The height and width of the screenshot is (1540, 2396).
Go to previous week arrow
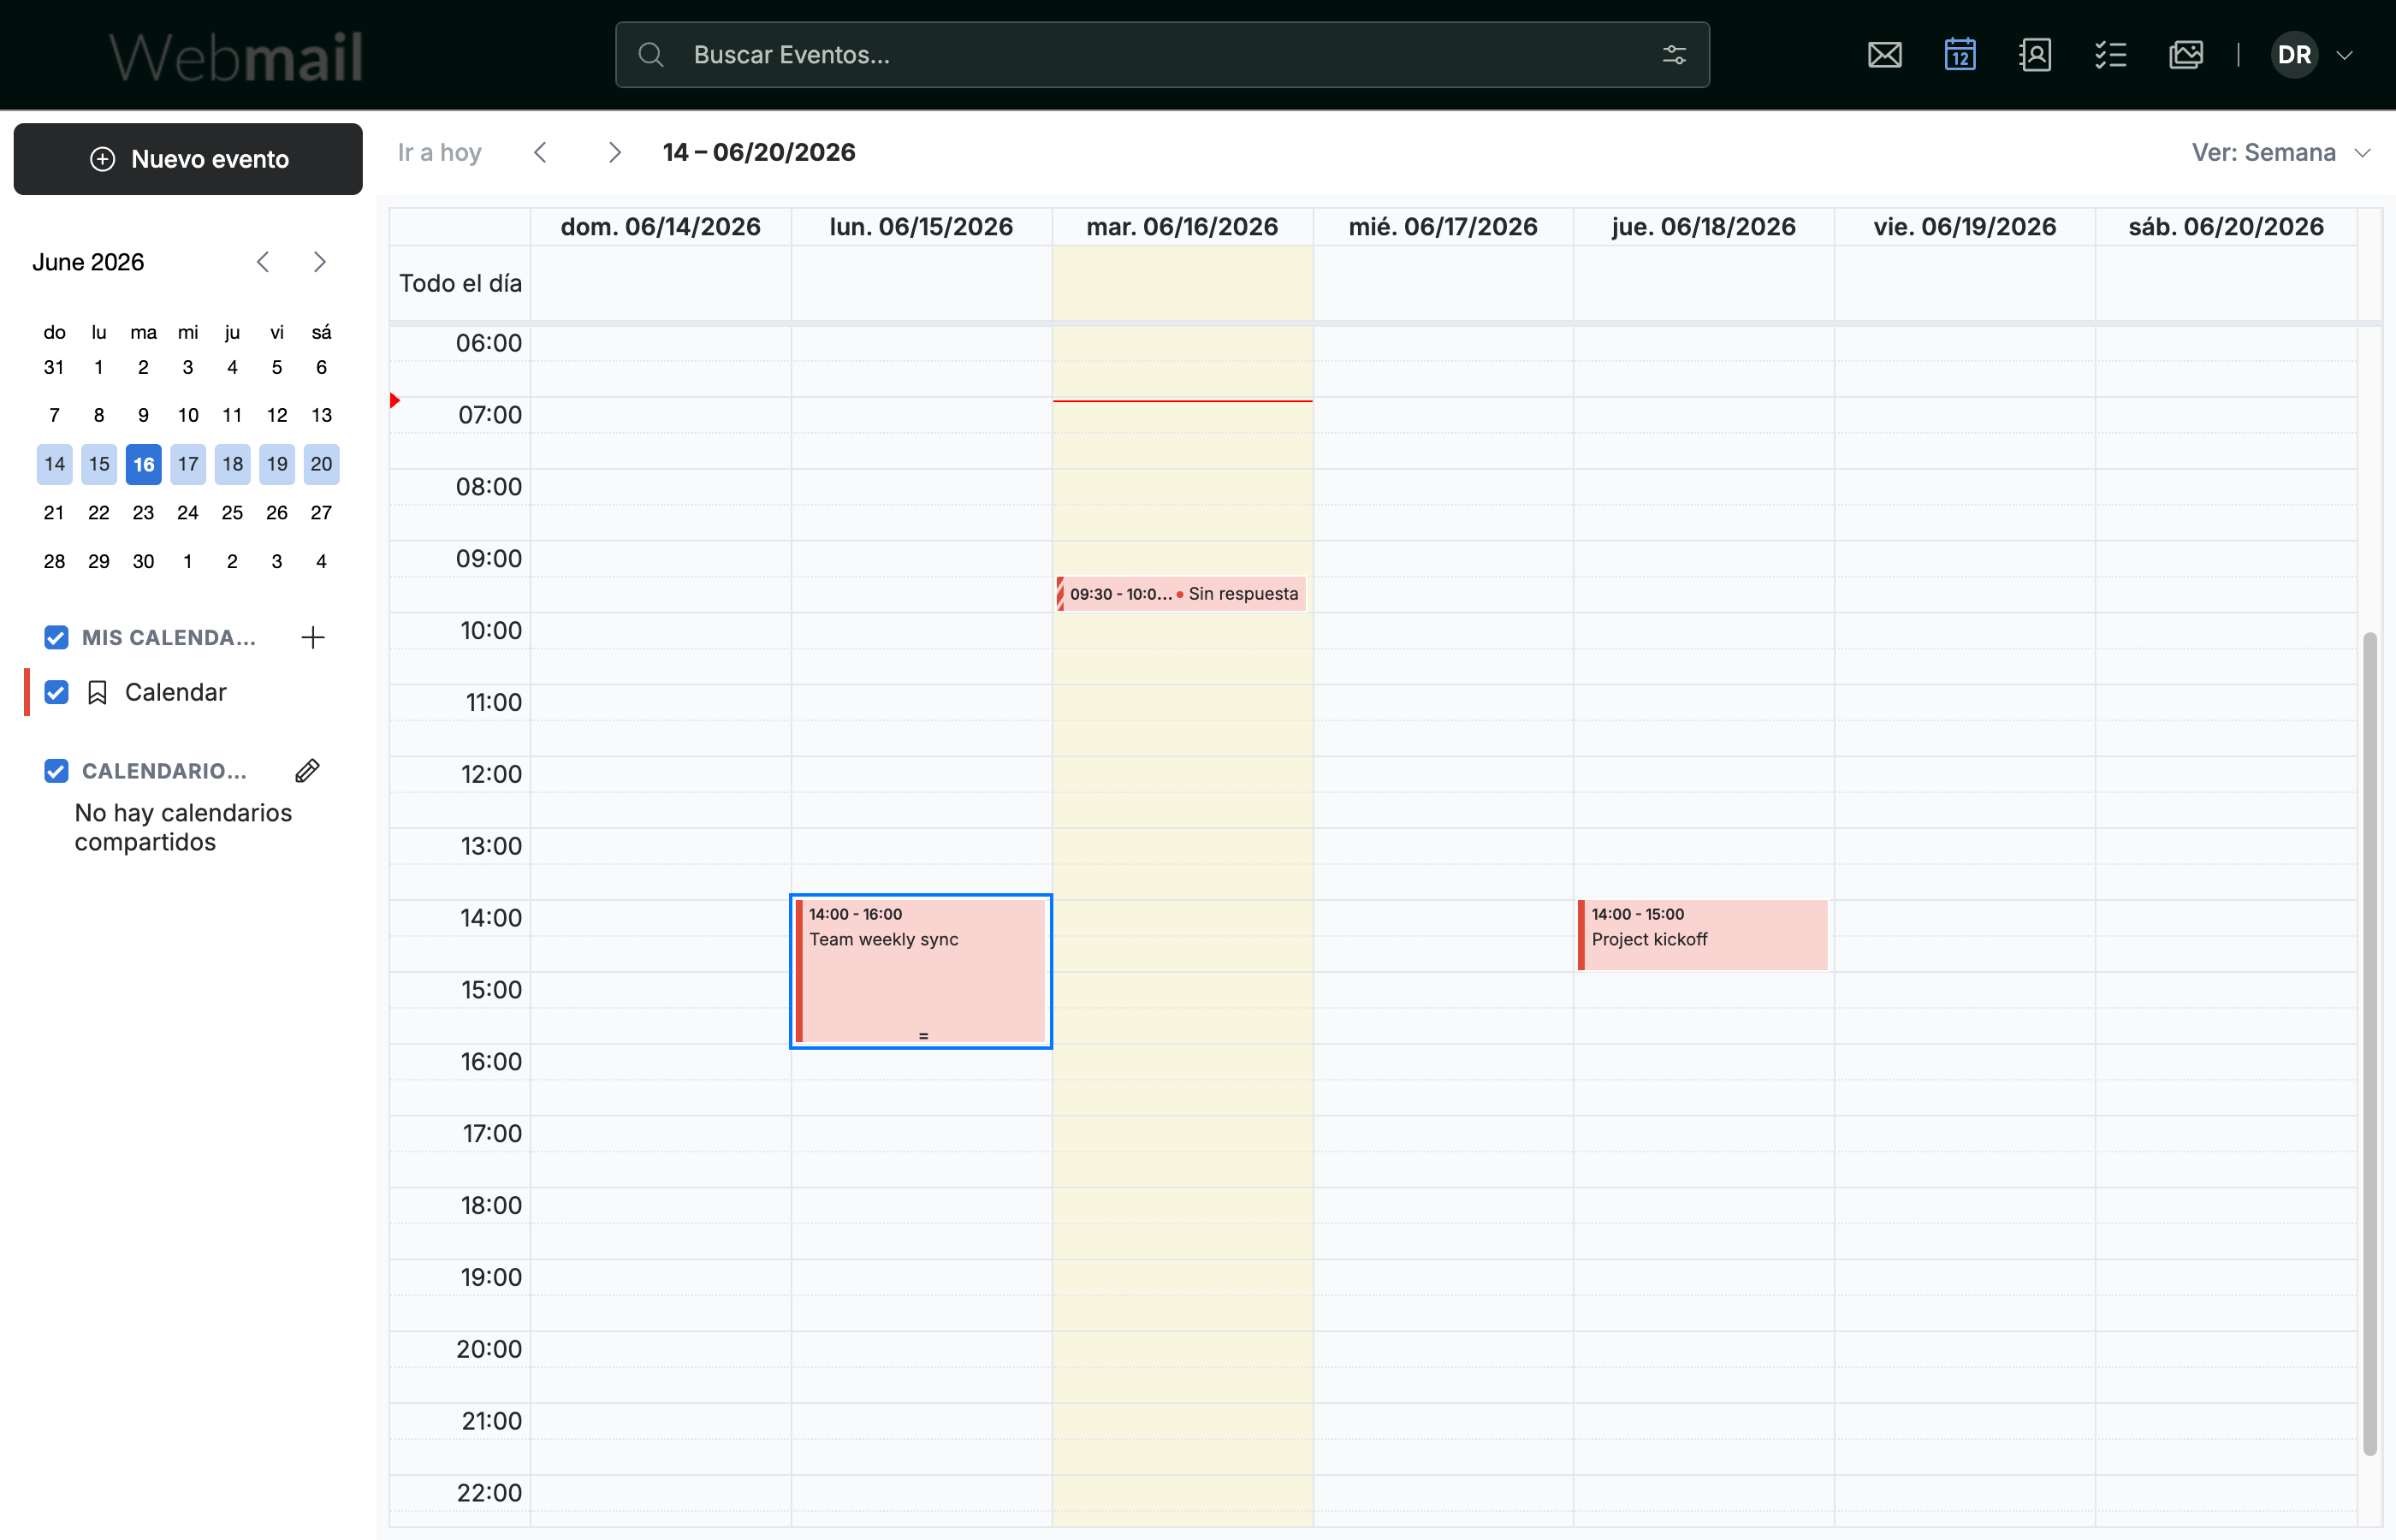[541, 152]
